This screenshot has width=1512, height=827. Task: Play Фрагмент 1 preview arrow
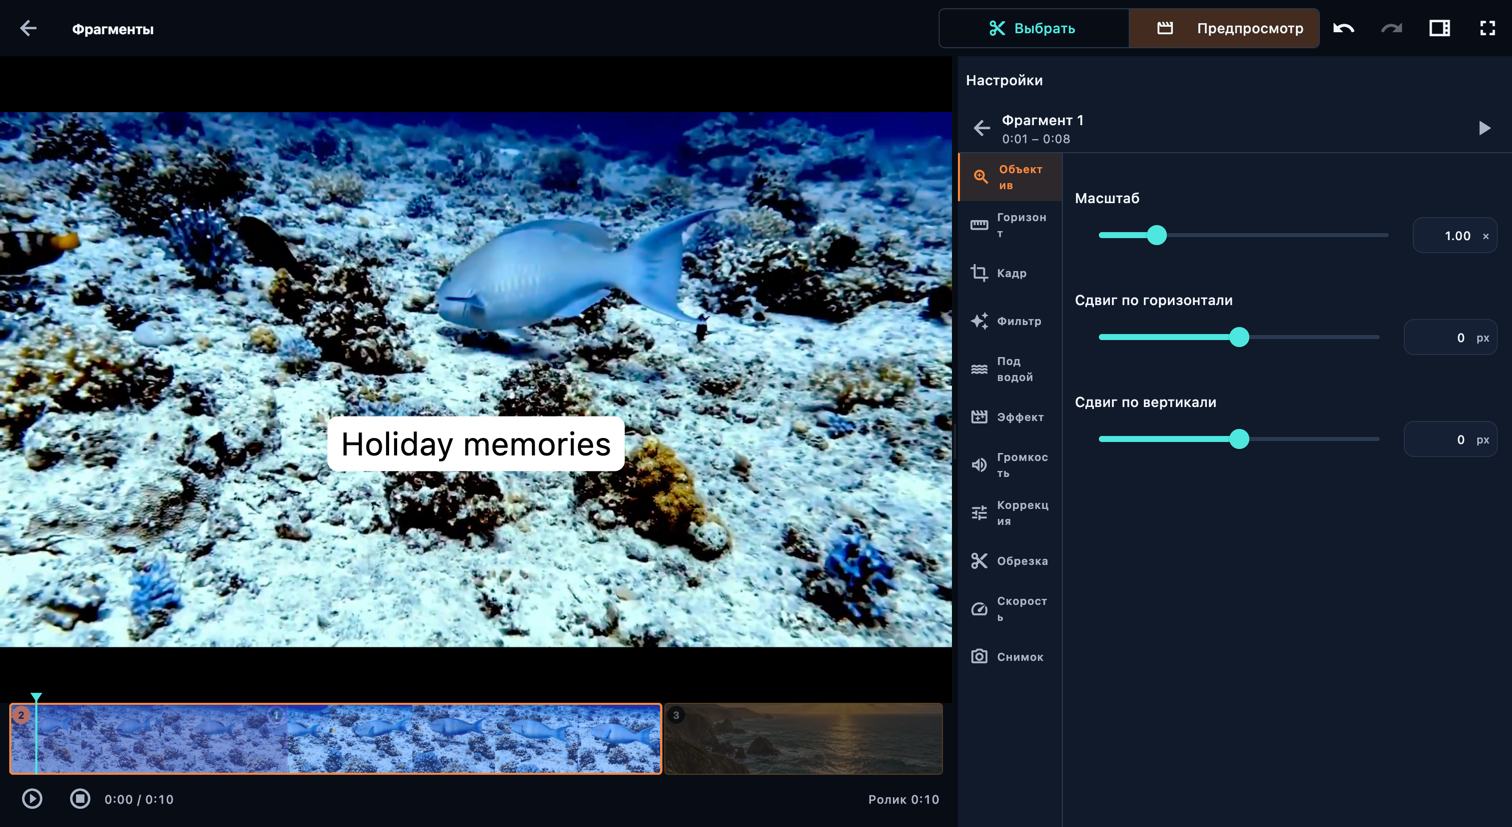1484,128
